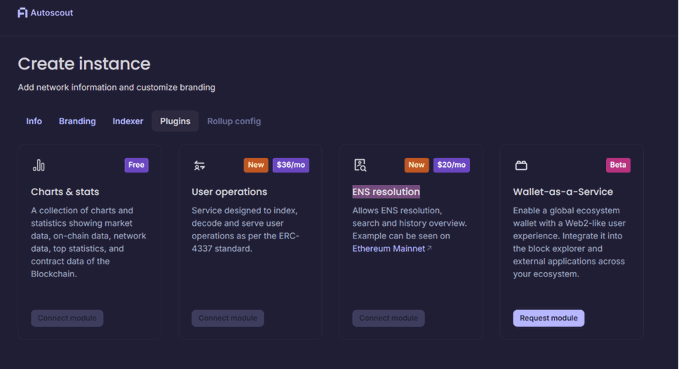Click the New badge on ENS resolution
Screen dimensions: 679x369
(x=417, y=165)
